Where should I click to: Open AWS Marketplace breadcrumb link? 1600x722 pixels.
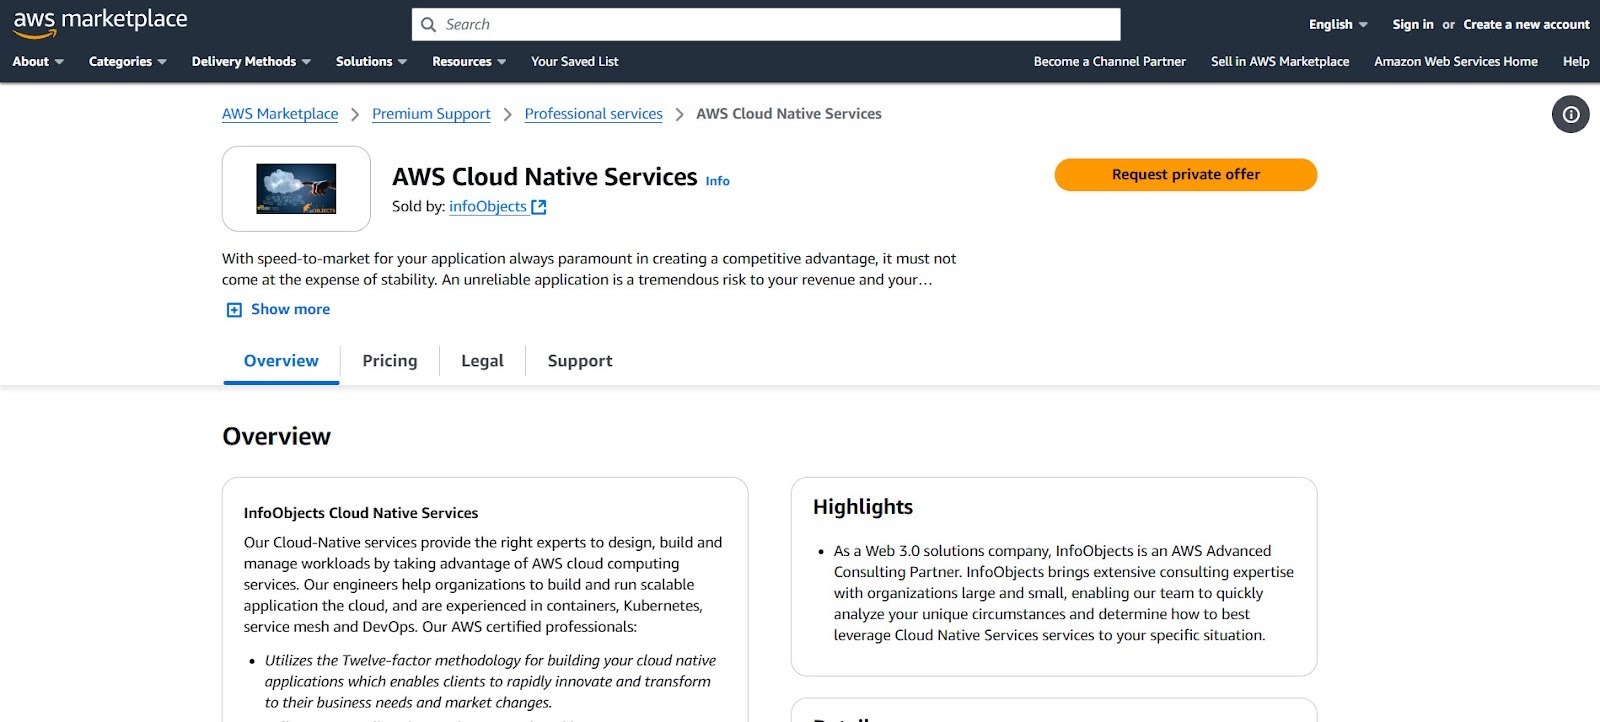280,114
